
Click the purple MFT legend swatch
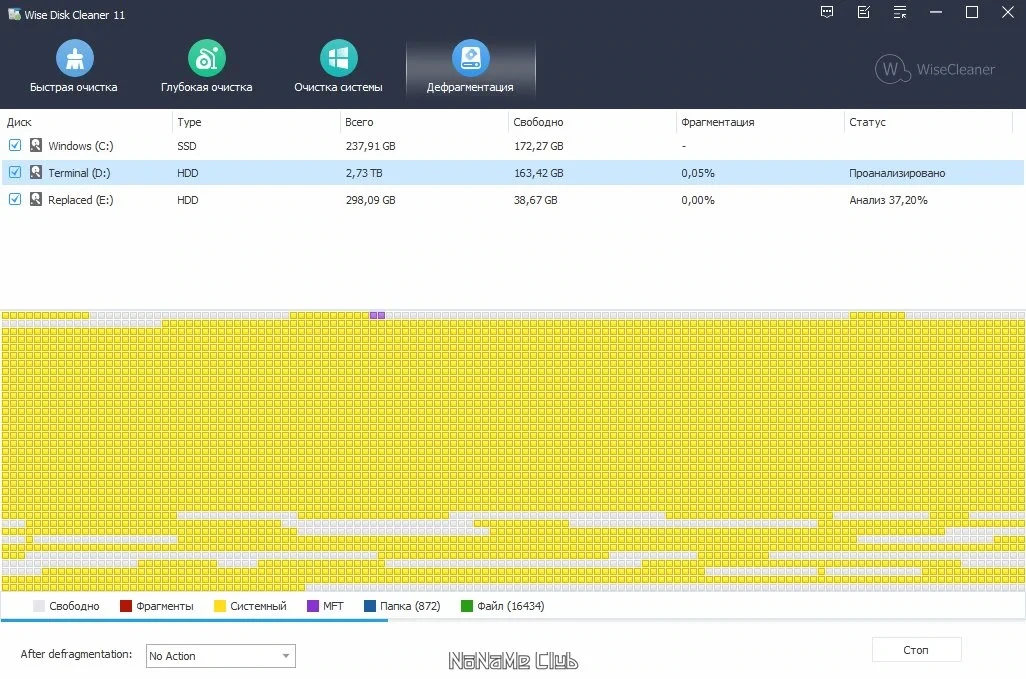click(313, 606)
